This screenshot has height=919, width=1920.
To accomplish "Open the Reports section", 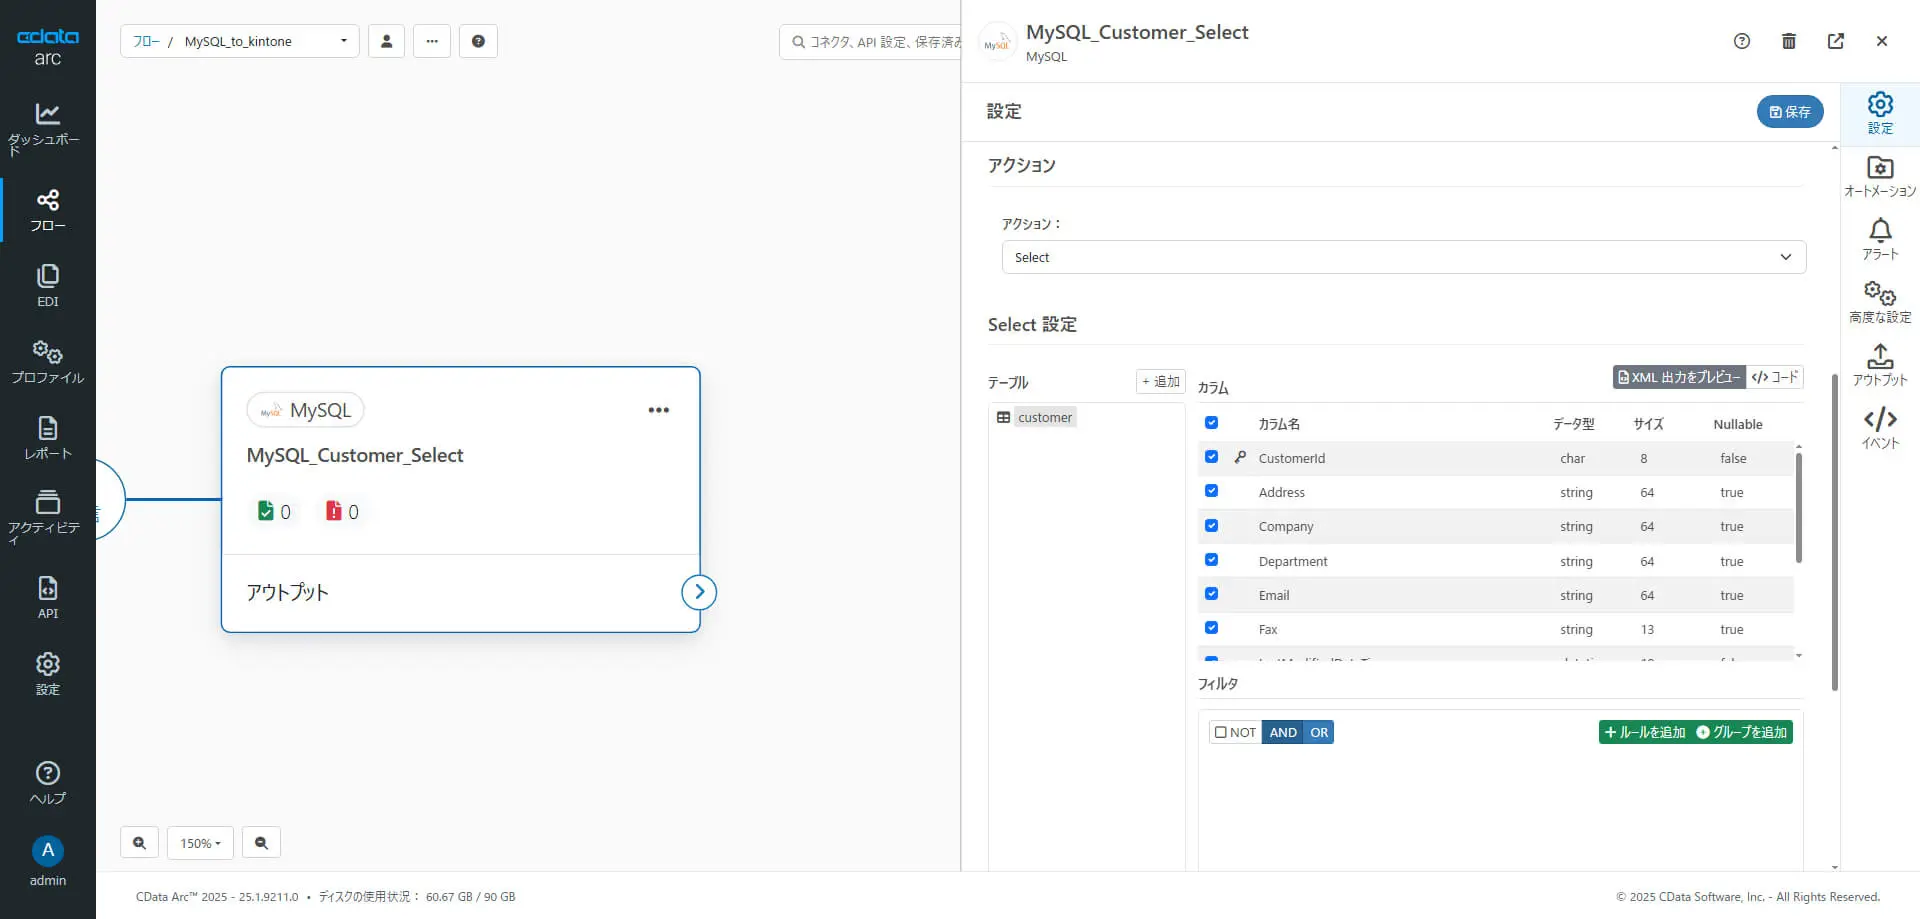I will 47,438.
